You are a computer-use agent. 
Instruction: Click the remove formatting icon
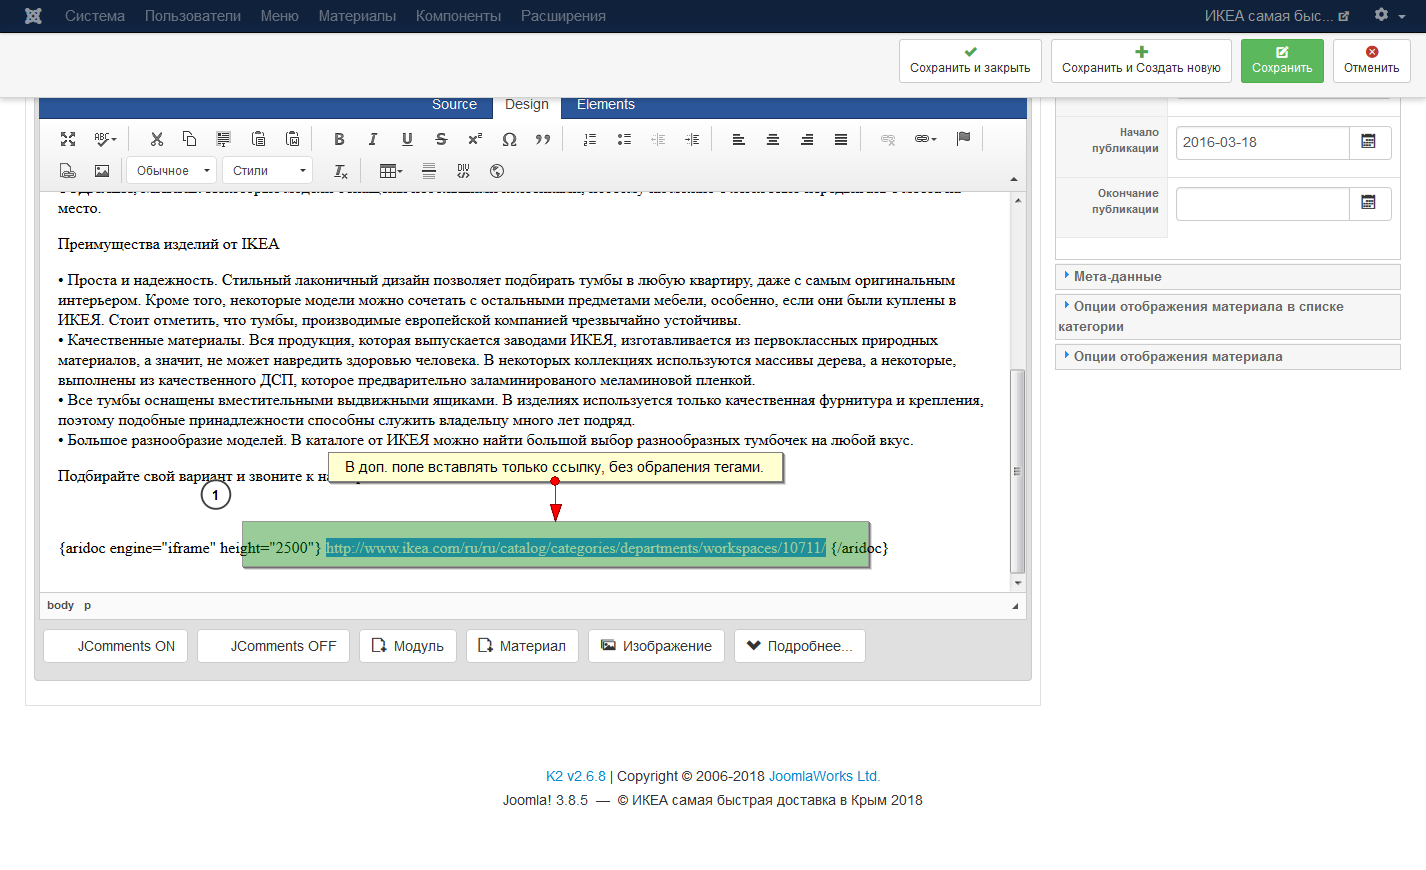(341, 171)
